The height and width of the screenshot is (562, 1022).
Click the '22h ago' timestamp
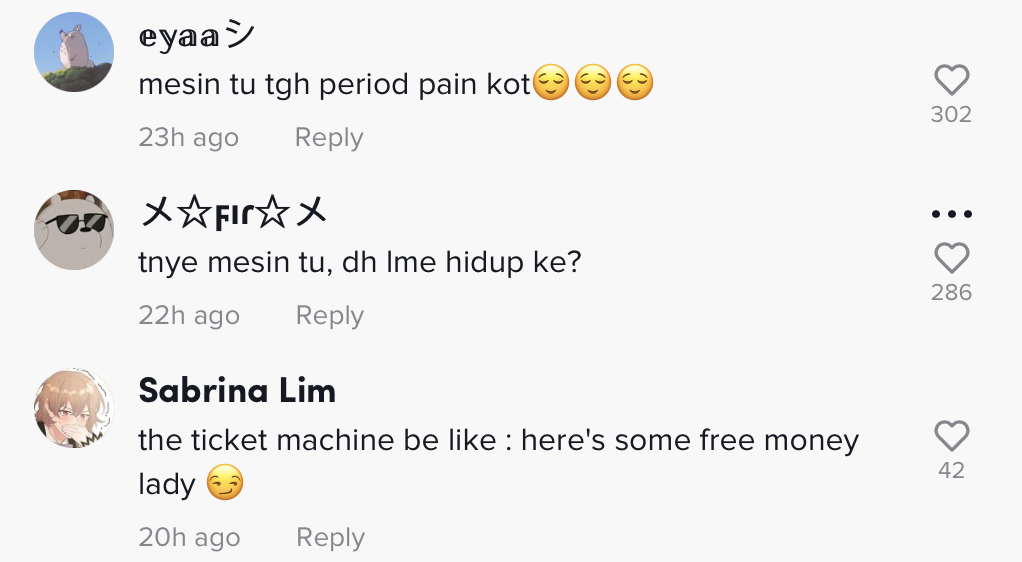(189, 316)
